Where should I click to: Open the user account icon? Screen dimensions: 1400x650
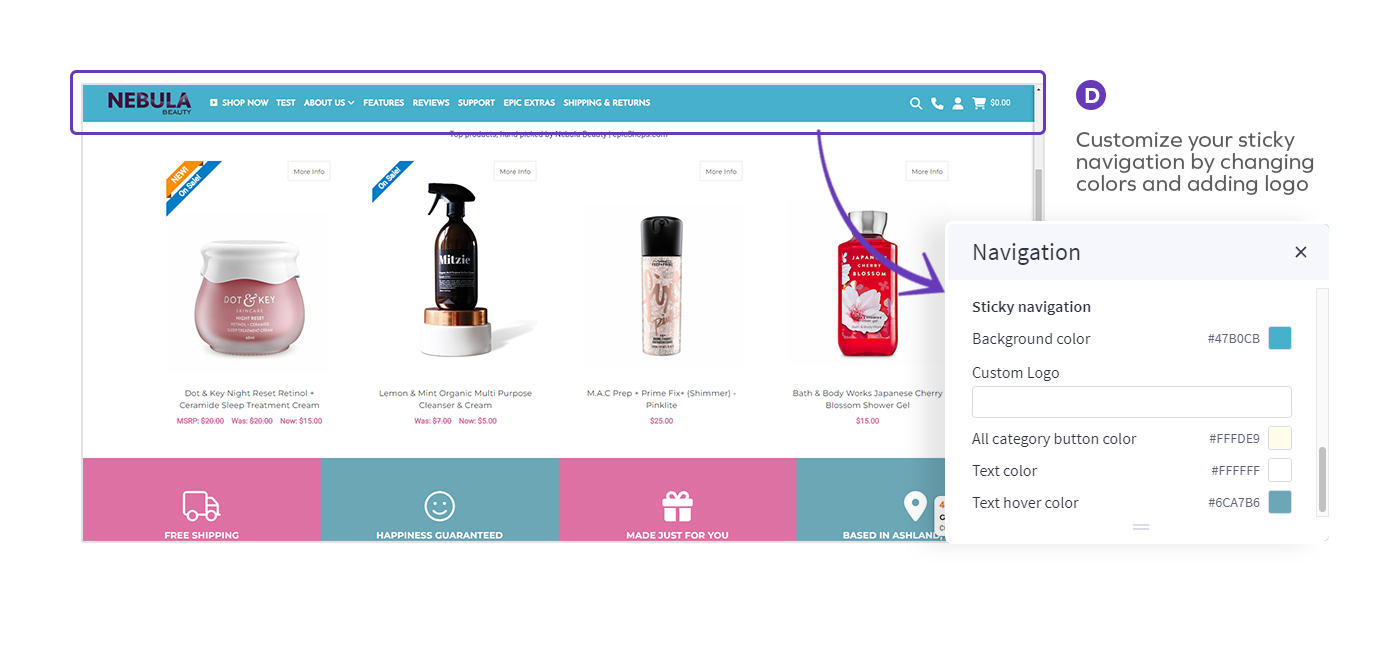click(x=958, y=103)
